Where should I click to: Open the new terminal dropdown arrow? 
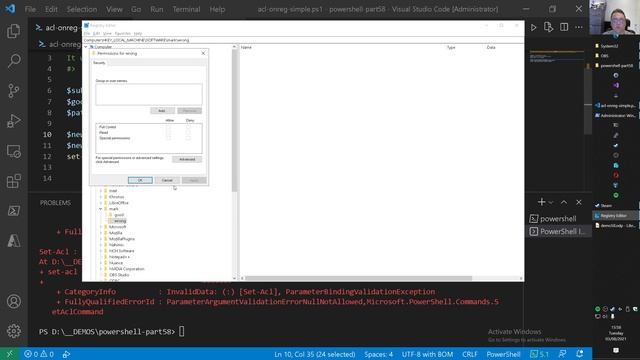coord(551,202)
